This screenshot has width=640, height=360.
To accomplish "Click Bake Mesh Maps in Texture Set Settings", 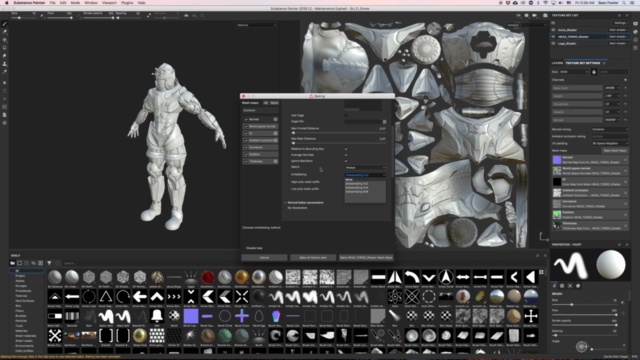I will coord(615,151).
